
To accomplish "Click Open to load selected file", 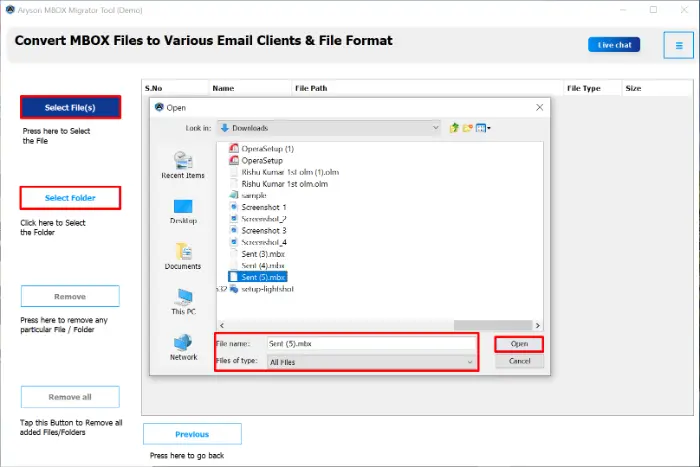I will click(519, 344).
